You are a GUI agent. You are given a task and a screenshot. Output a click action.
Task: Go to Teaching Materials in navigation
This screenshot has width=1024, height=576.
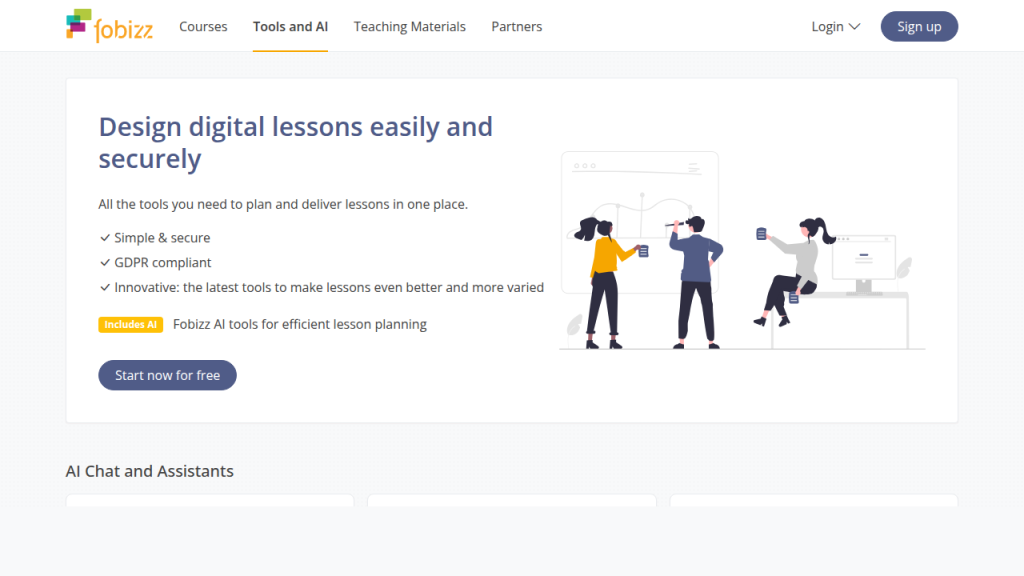click(409, 27)
